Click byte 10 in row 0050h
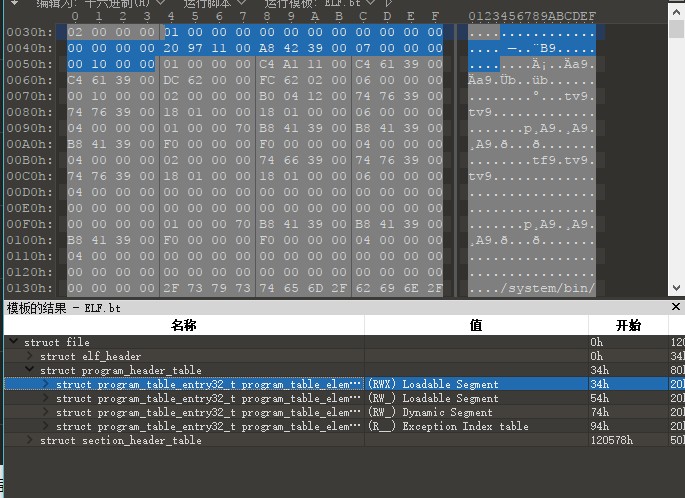 click(99, 64)
